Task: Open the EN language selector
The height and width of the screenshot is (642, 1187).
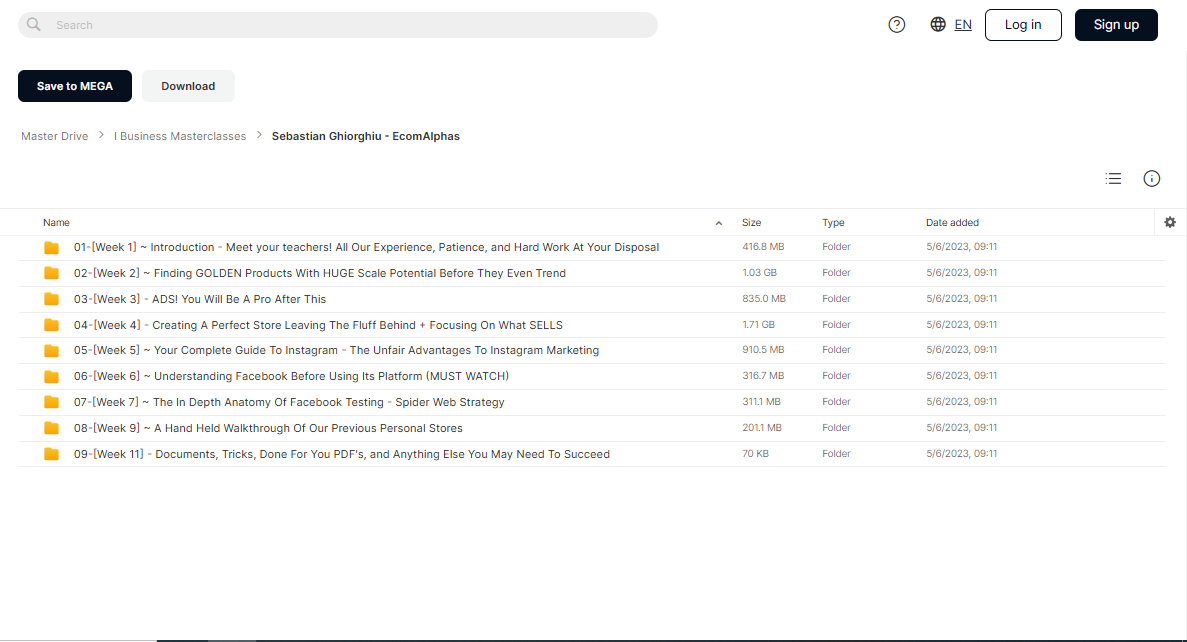Action: (963, 24)
